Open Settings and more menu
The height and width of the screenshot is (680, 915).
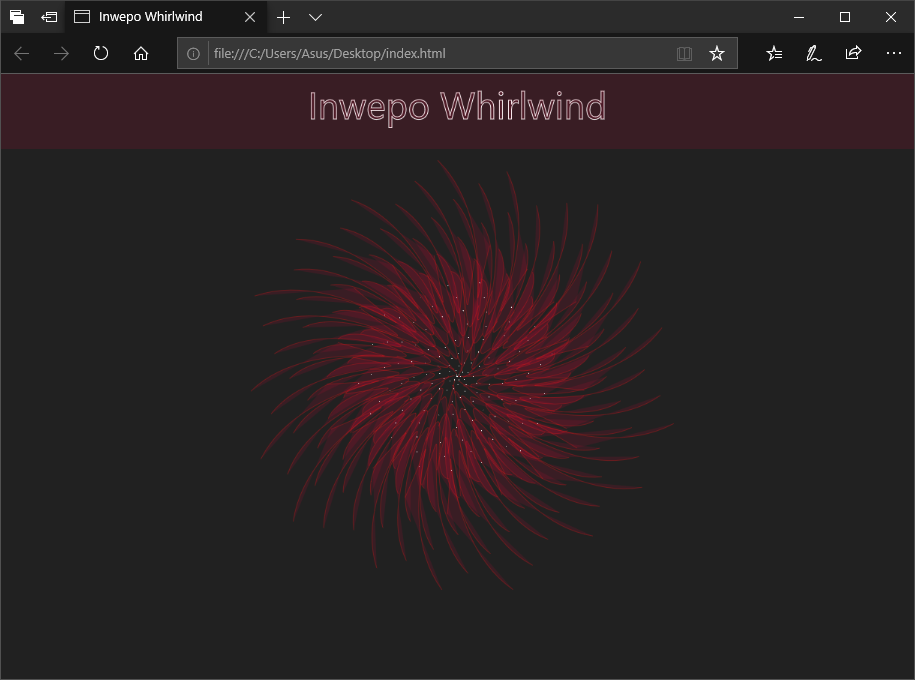tap(893, 53)
